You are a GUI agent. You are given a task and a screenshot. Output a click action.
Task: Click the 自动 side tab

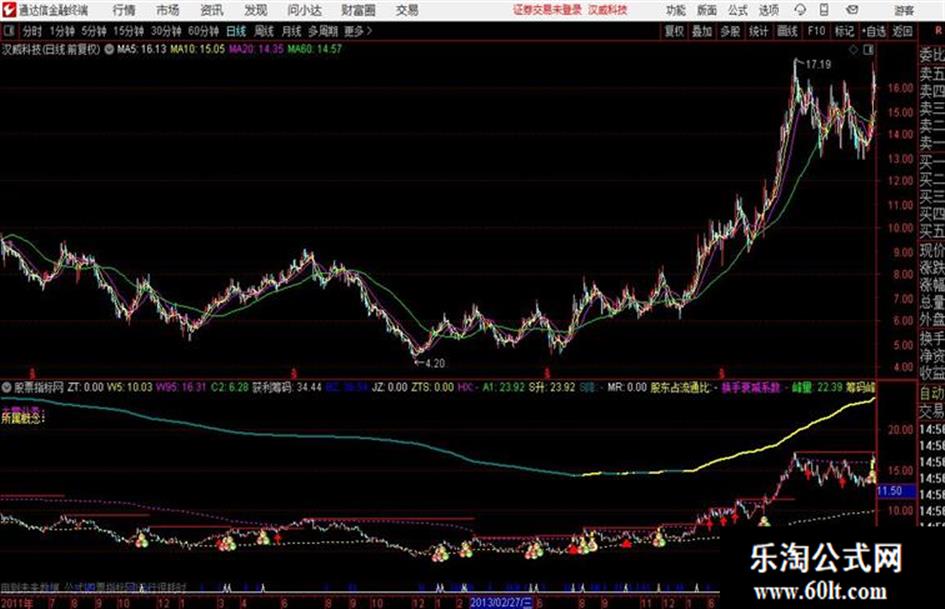tap(932, 393)
